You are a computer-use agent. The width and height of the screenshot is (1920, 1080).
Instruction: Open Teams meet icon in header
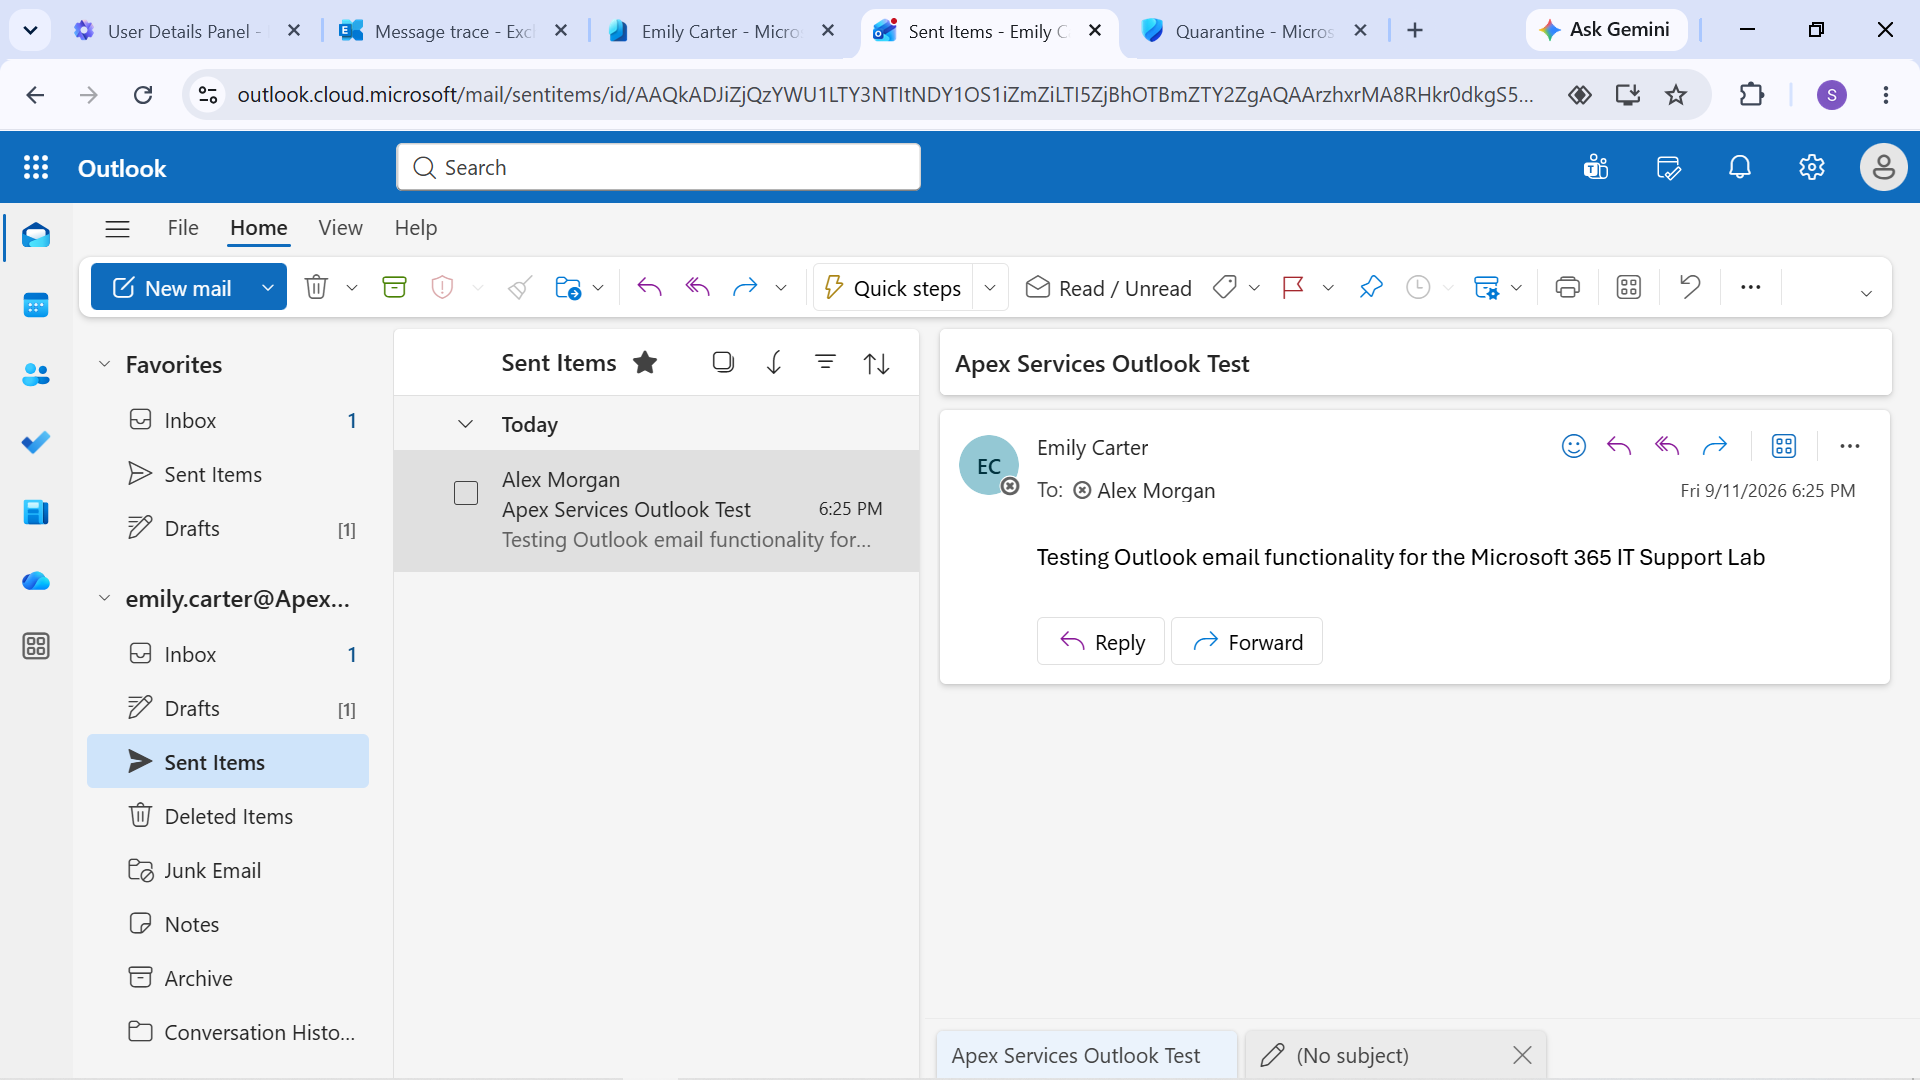tap(1596, 167)
